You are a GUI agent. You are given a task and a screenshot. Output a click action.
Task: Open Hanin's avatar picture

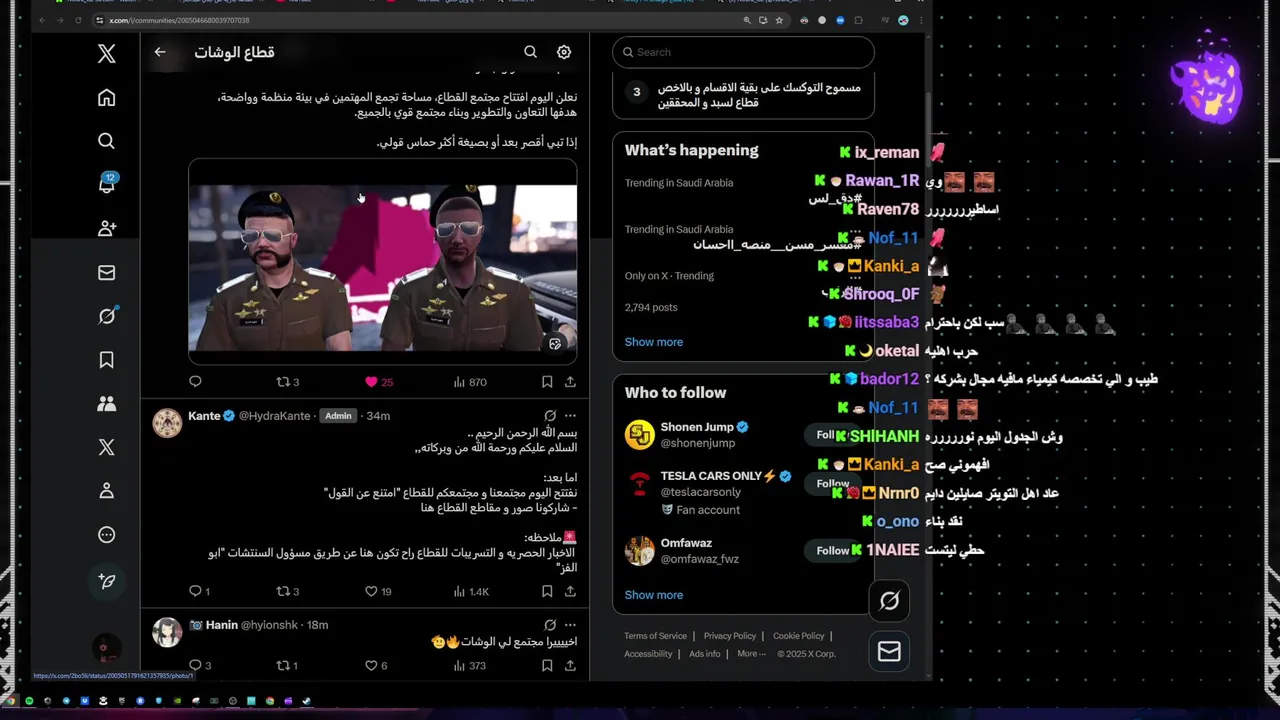[x=167, y=632]
